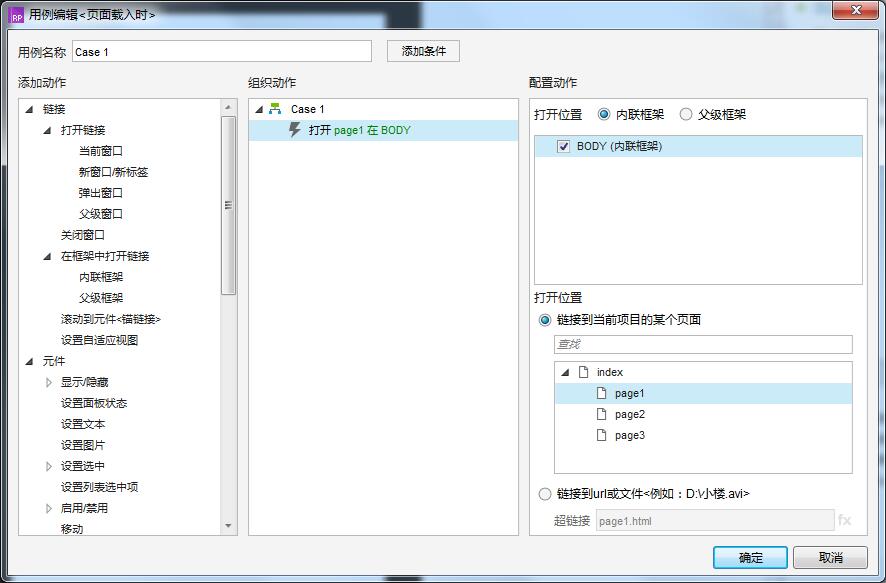This screenshot has width=886, height=583.
Task: Select the 滚动到元件<锚链接> action
Action: pyautogui.click(x=111, y=319)
